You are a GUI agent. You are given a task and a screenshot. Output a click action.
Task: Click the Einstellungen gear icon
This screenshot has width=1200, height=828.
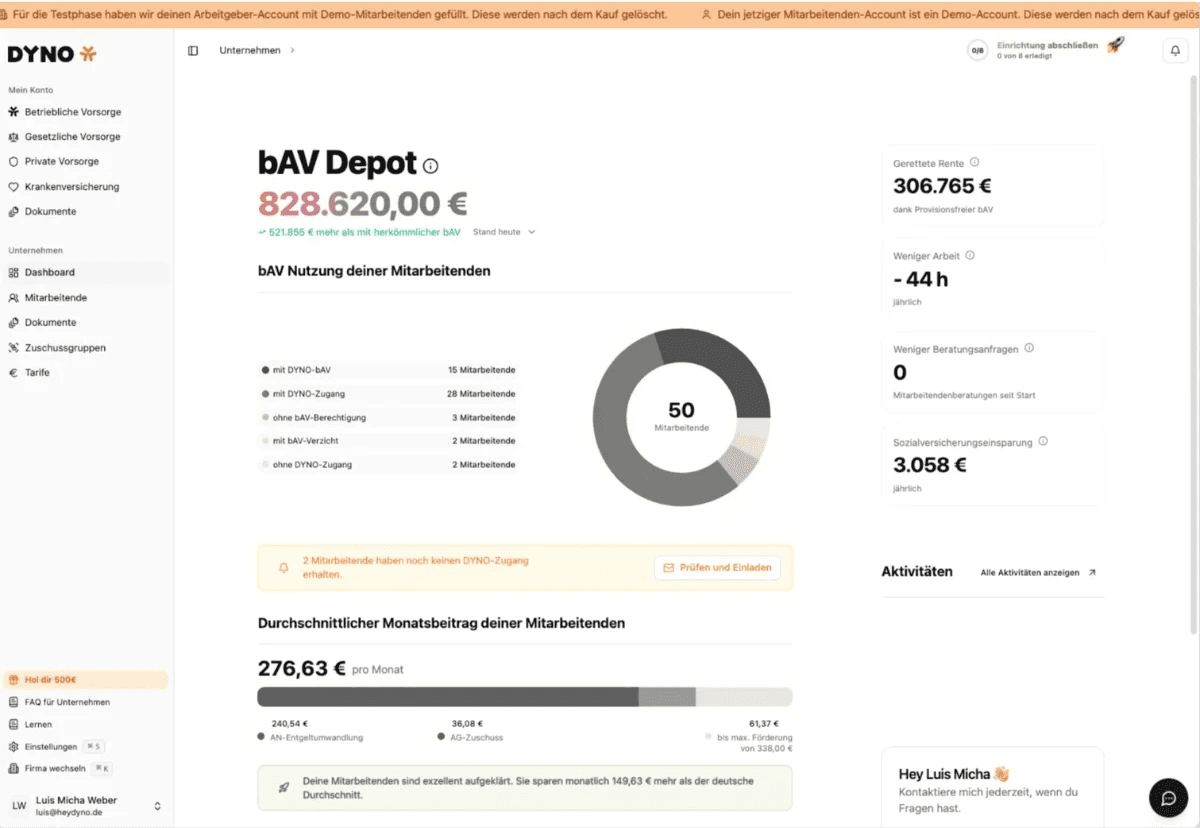(14, 747)
